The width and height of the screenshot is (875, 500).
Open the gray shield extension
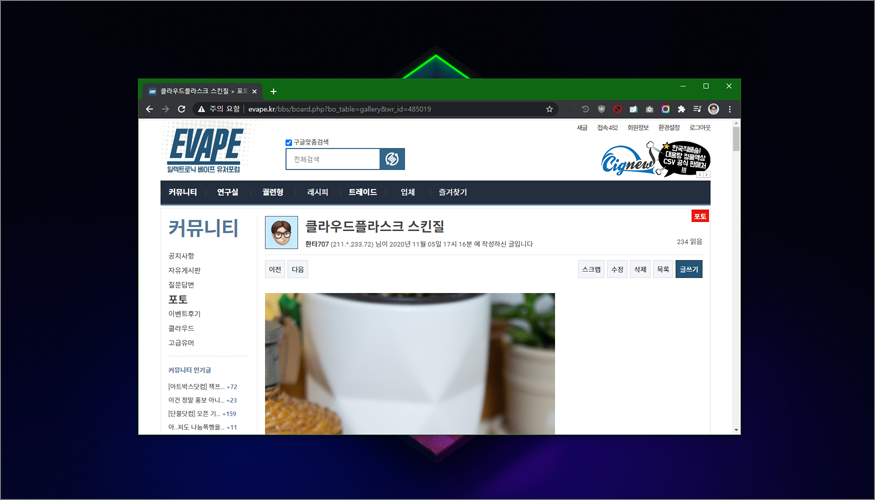point(601,109)
